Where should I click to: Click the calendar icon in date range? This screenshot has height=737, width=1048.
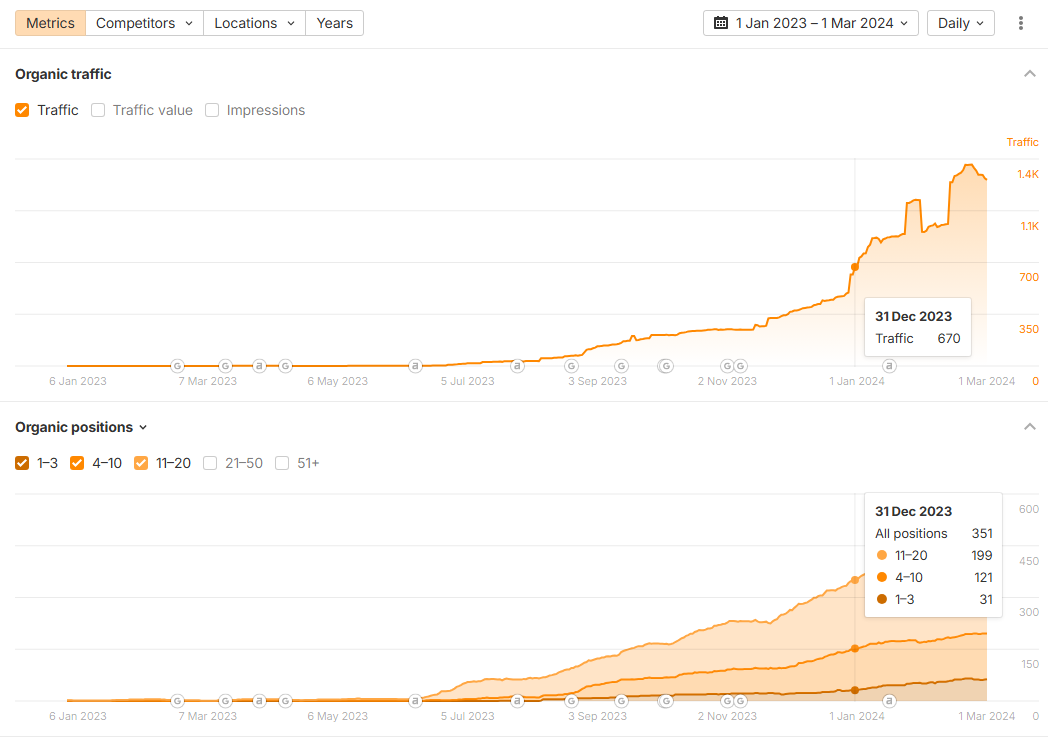[x=720, y=23]
